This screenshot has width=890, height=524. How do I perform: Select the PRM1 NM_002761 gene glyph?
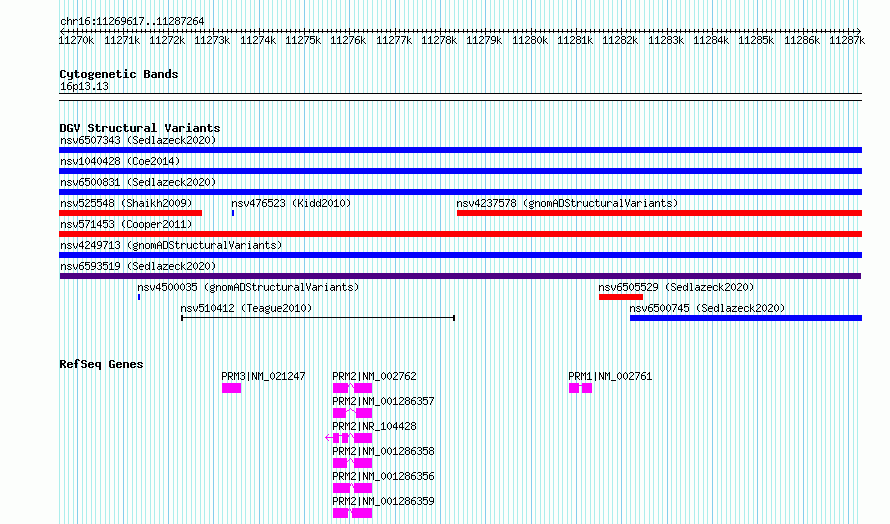click(581, 388)
